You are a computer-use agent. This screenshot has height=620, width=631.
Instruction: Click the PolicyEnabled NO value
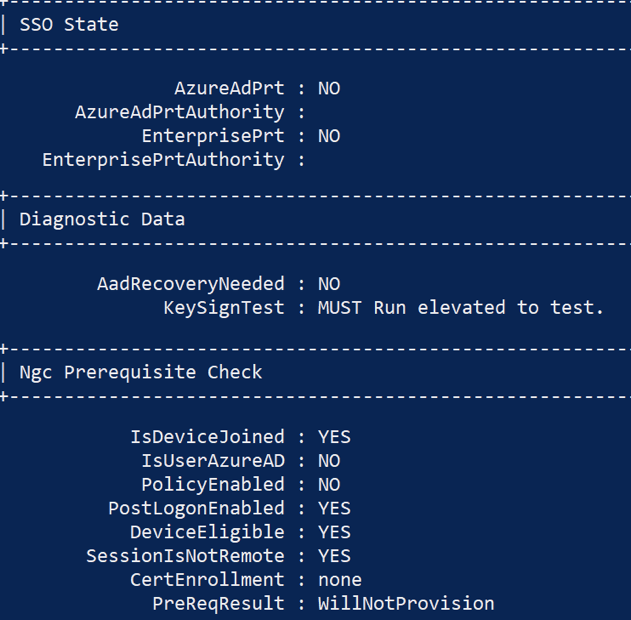329,485
